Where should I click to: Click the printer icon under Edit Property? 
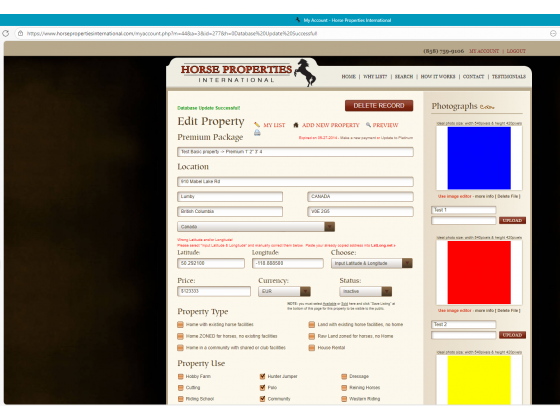point(257,133)
